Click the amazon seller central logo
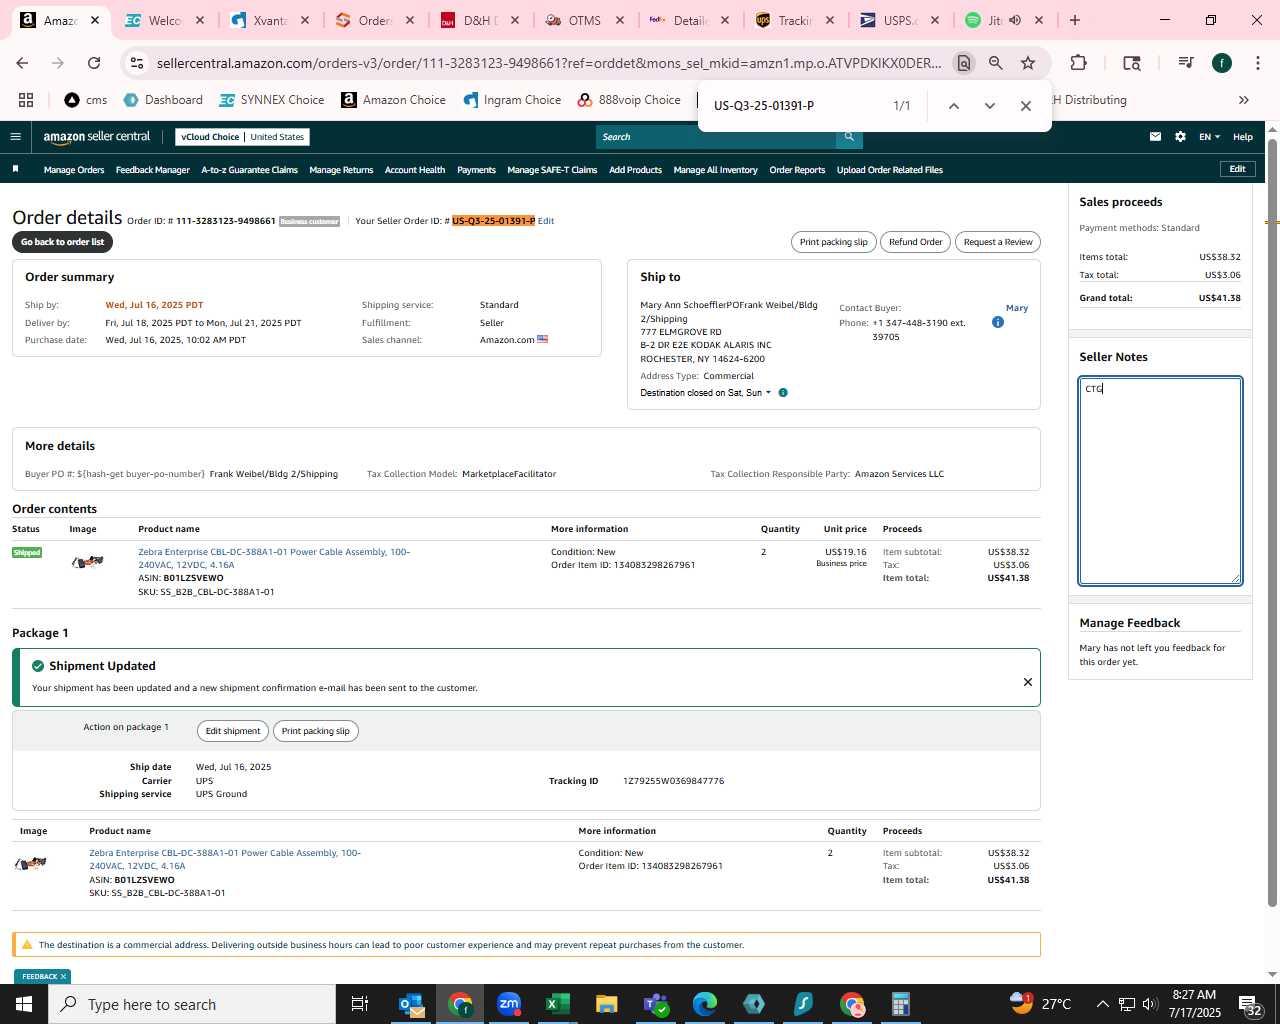This screenshot has width=1280, height=1024. [96, 137]
